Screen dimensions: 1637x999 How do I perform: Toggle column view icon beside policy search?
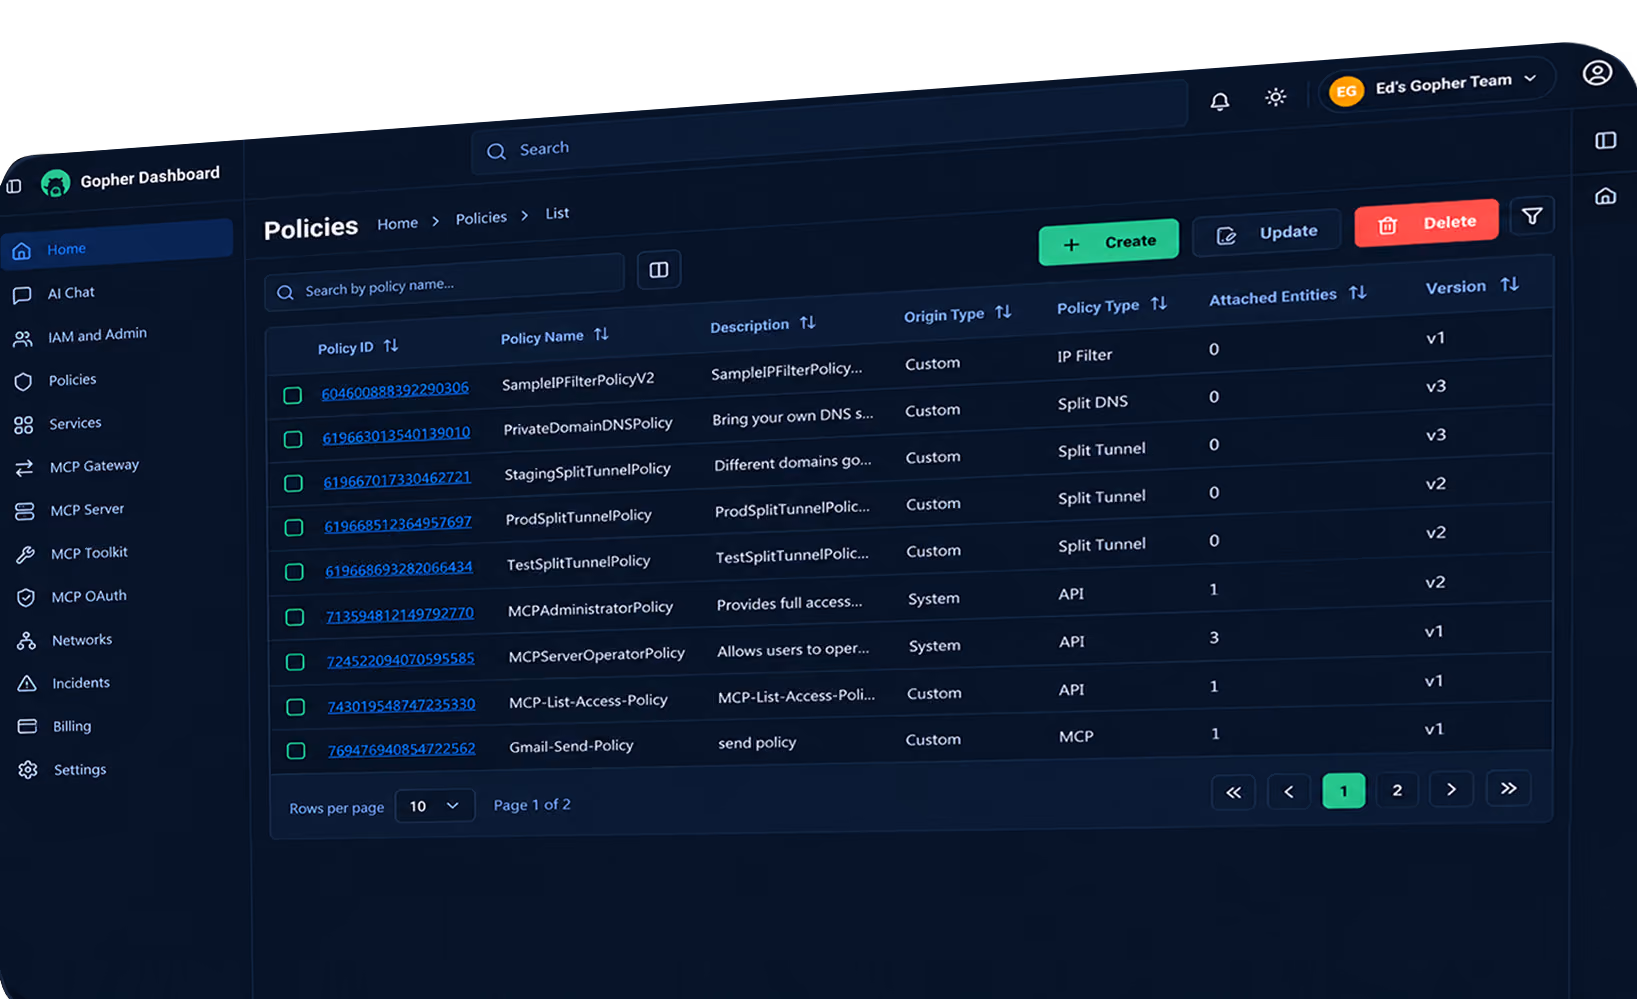click(x=659, y=270)
